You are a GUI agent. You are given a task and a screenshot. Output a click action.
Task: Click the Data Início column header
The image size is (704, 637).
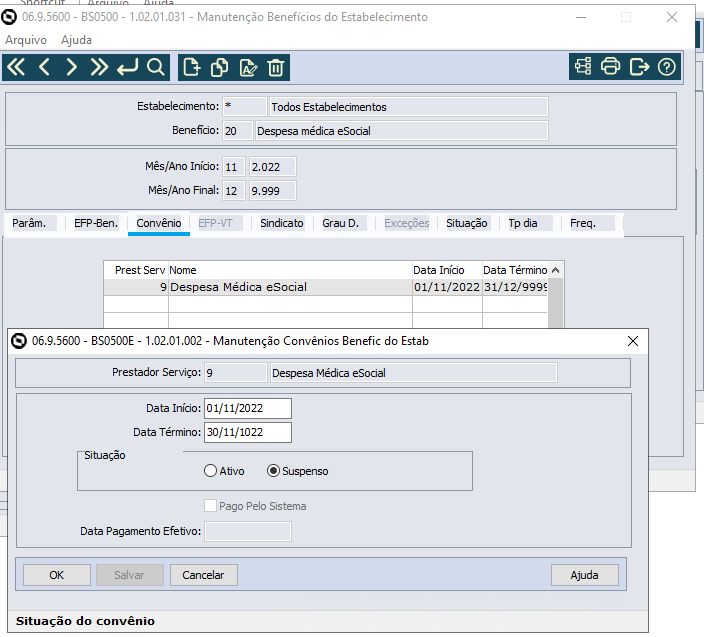click(x=447, y=270)
